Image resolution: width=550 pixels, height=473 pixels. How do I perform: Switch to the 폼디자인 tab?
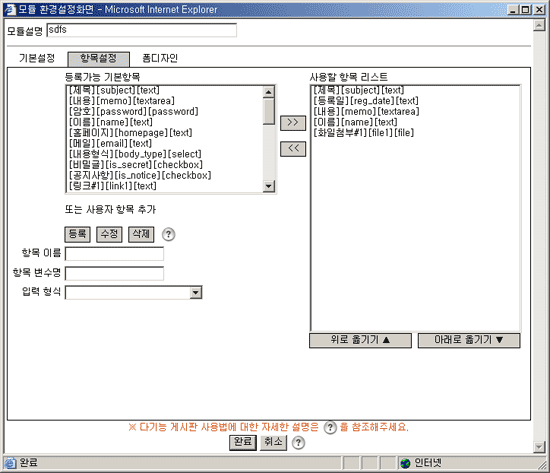tap(160, 58)
